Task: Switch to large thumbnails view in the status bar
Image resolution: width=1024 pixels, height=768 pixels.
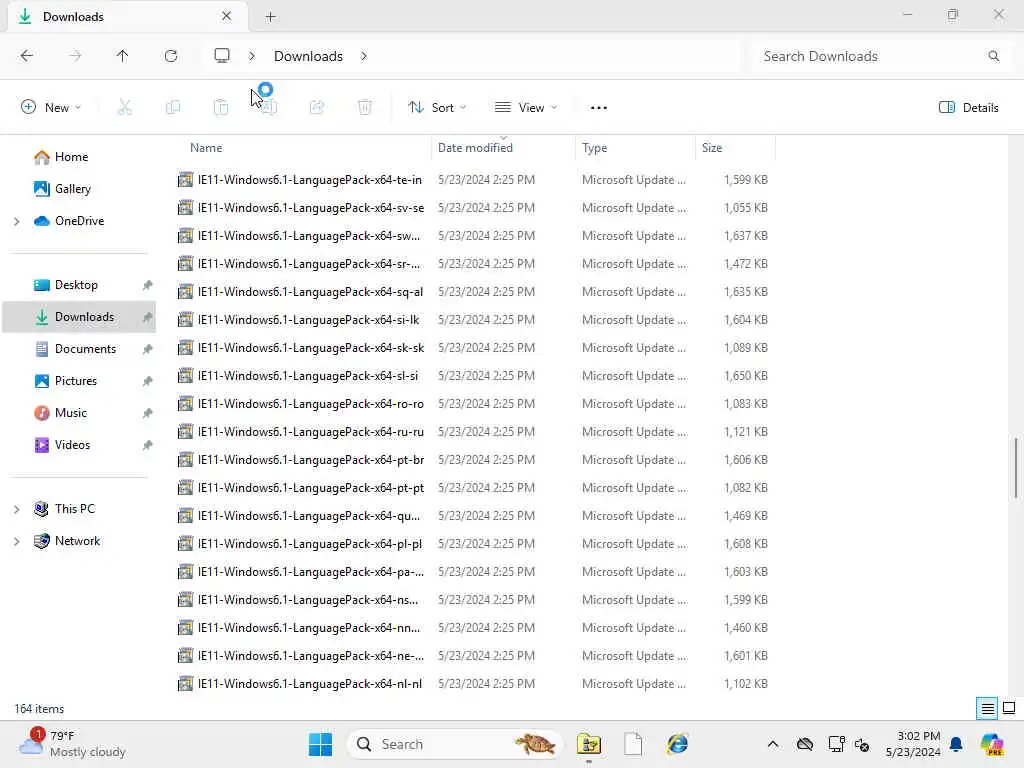Action: [1009, 709]
